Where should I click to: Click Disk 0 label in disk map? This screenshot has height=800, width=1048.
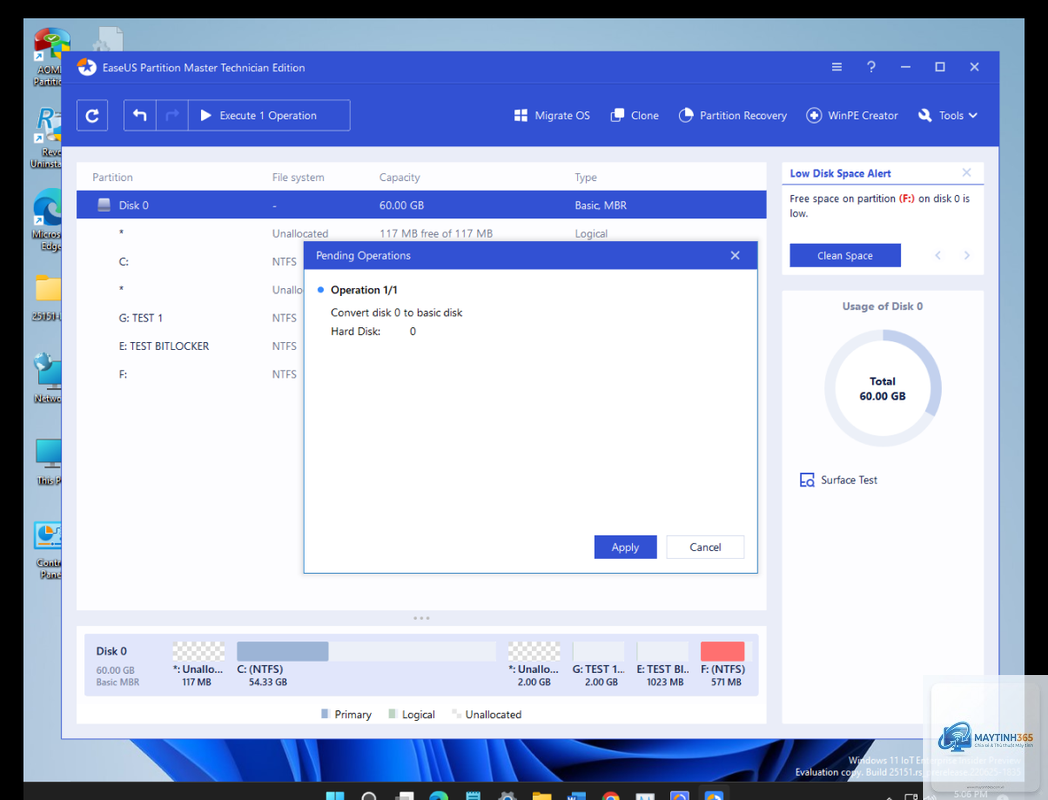coord(111,651)
